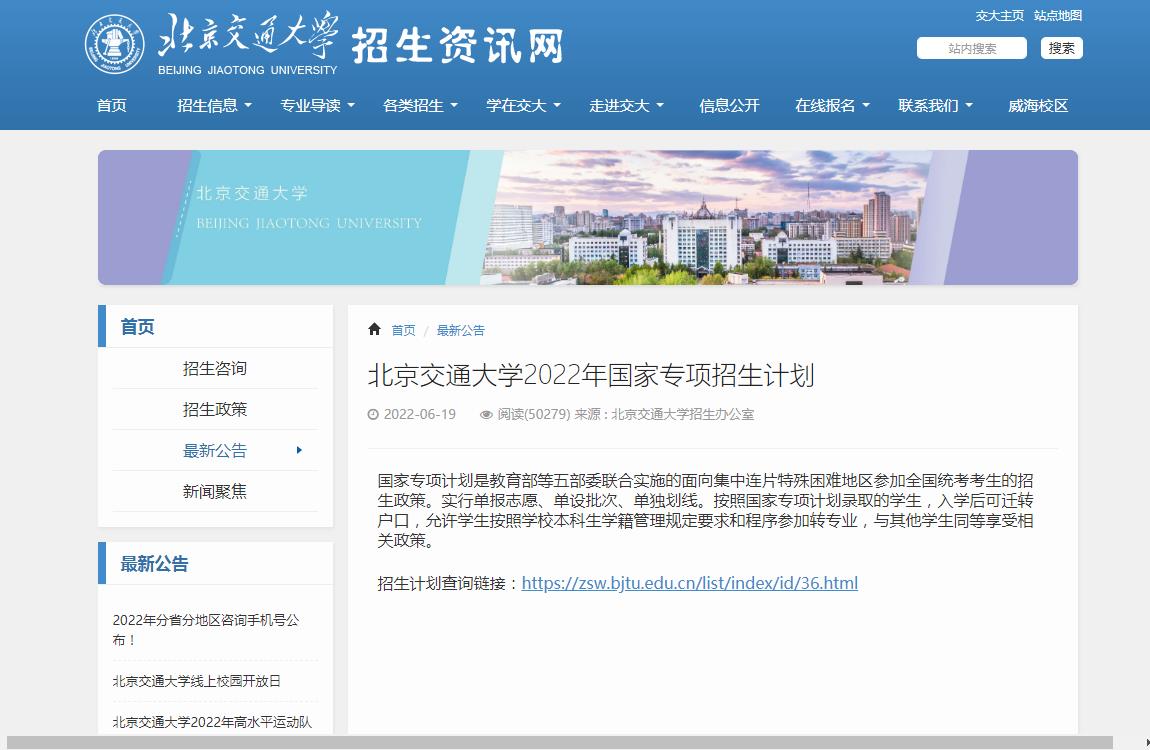Click the 招生资讯网 site title
The image size is (1150, 750).
[x=458, y=45]
